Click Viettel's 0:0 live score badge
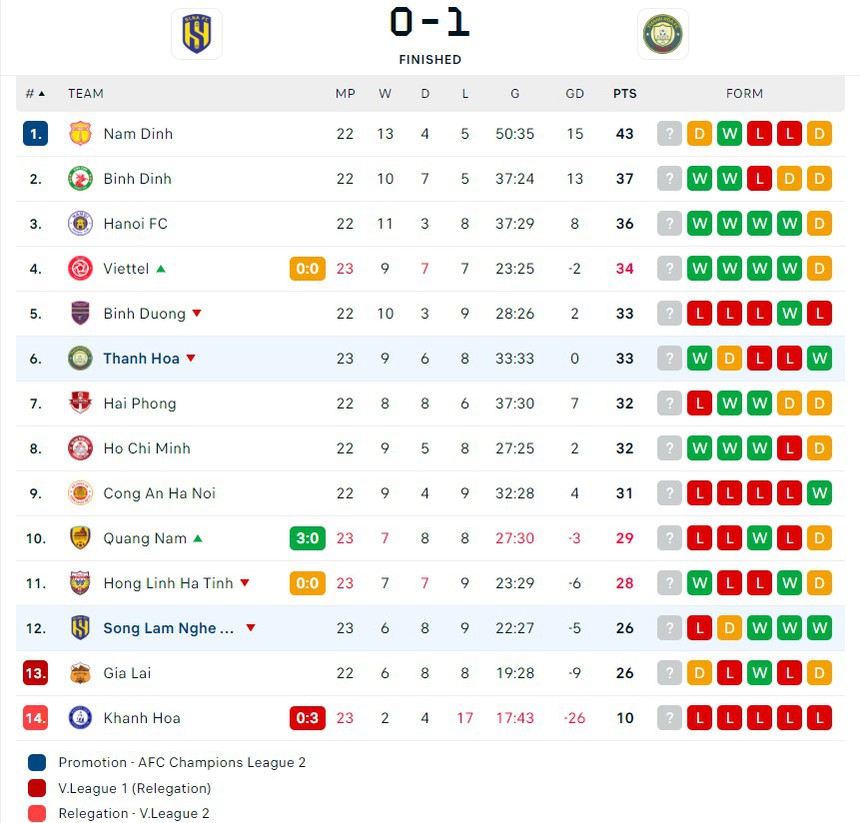This screenshot has width=860, height=823. coord(308,269)
